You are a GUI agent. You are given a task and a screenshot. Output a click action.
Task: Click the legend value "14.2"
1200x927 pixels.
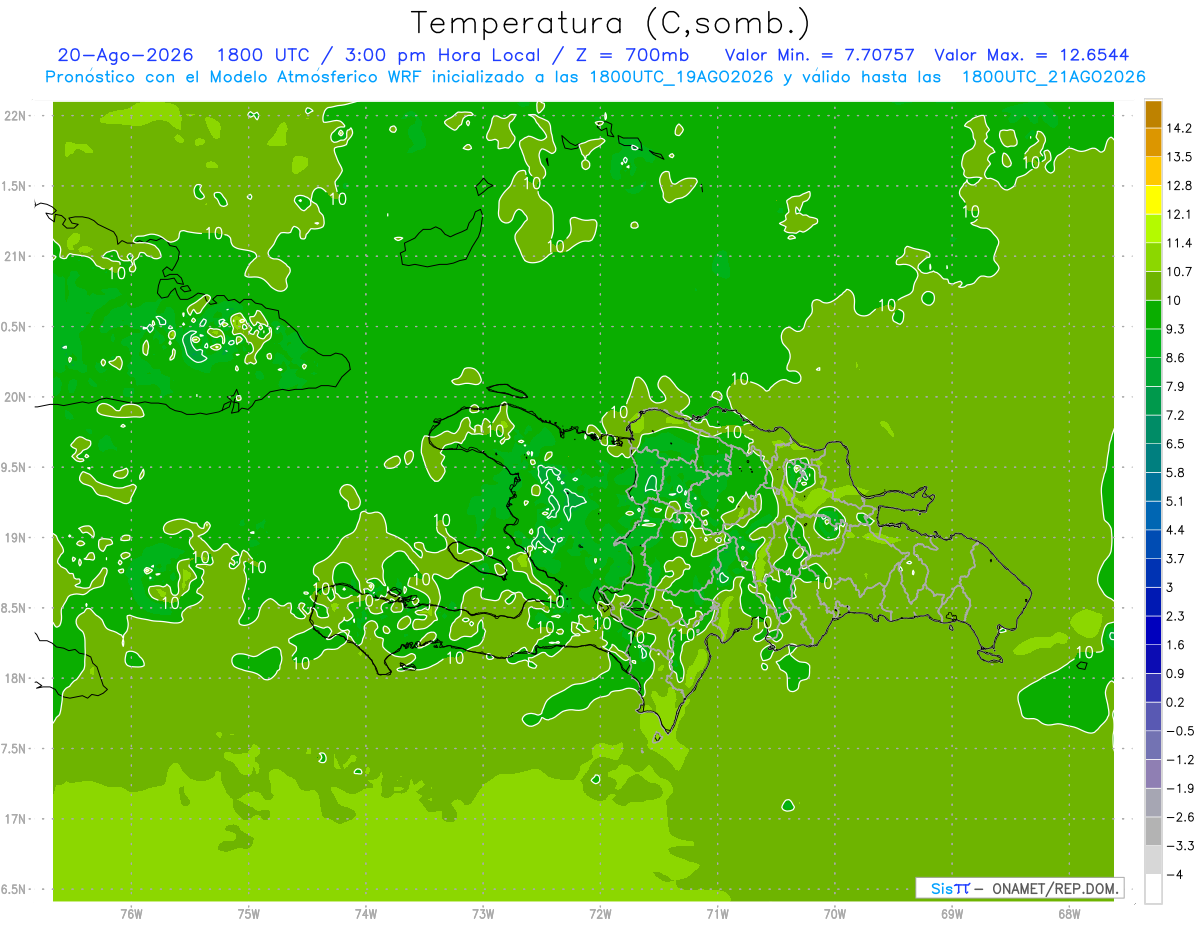point(1180,129)
